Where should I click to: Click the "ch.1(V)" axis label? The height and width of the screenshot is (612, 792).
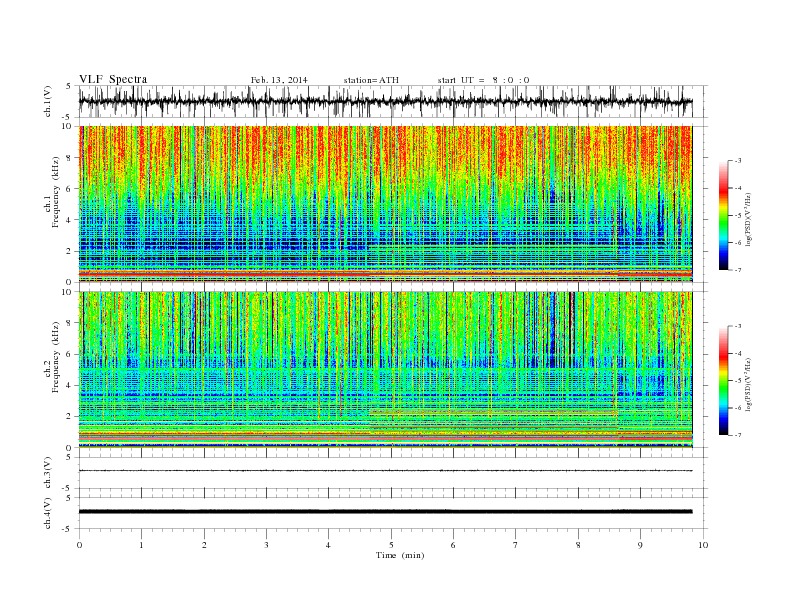(x=49, y=103)
